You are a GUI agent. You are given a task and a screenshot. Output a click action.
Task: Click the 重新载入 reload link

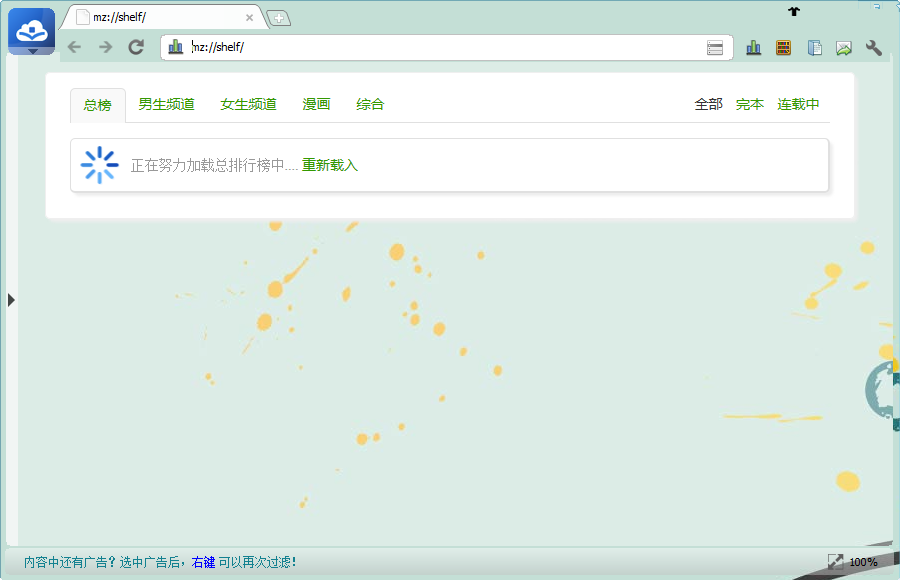pyautogui.click(x=330, y=165)
